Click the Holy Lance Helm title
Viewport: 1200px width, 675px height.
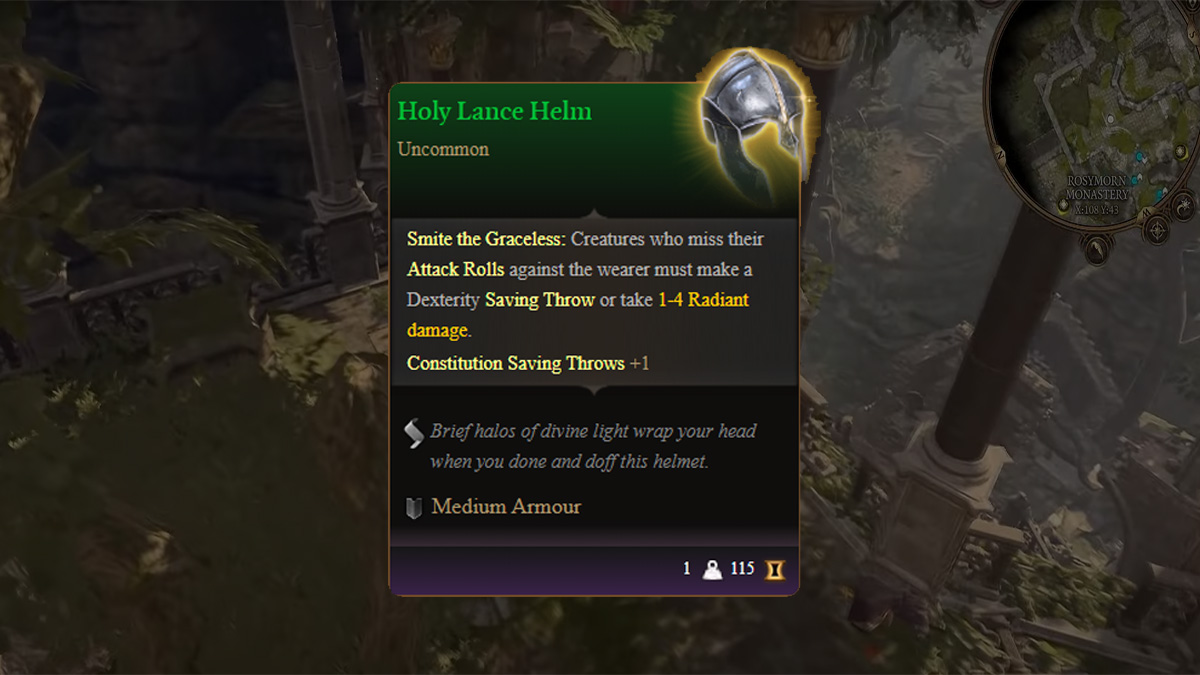[x=495, y=111]
